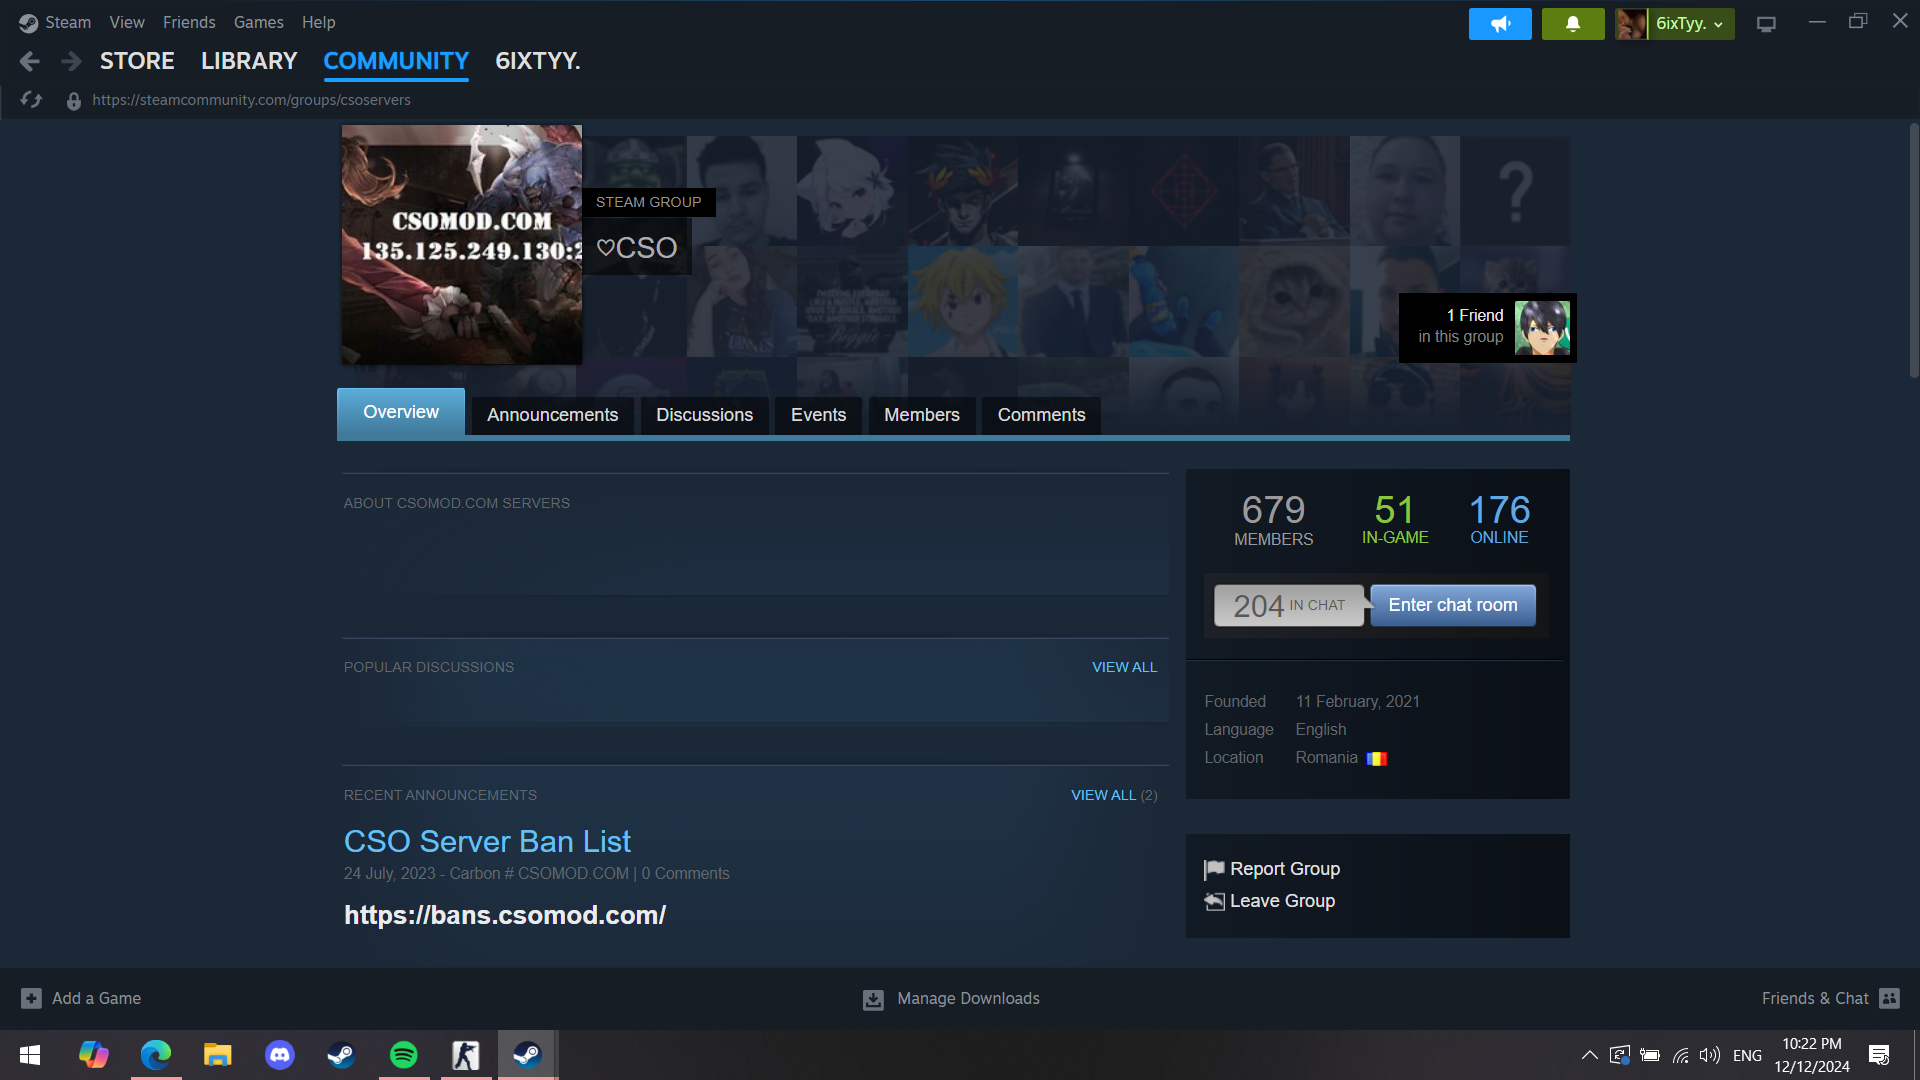
Task: Click View All popular discussions
Action: [1124, 667]
